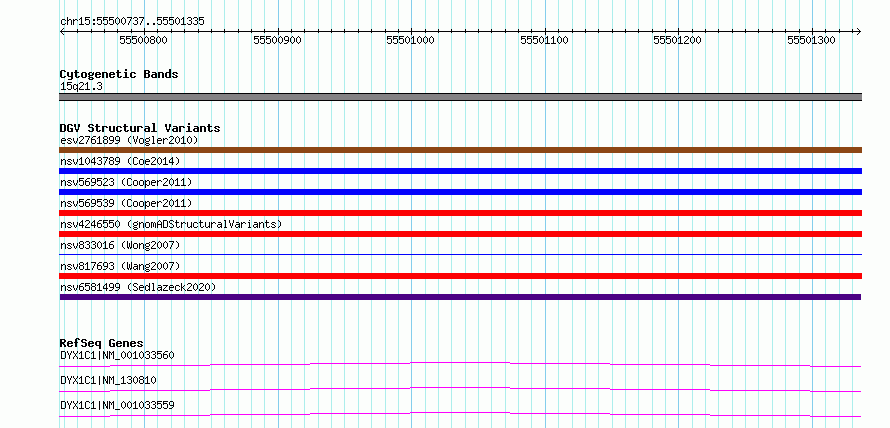
Task: Select the magenta NM_130810 transcript line
Action: coord(460,389)
